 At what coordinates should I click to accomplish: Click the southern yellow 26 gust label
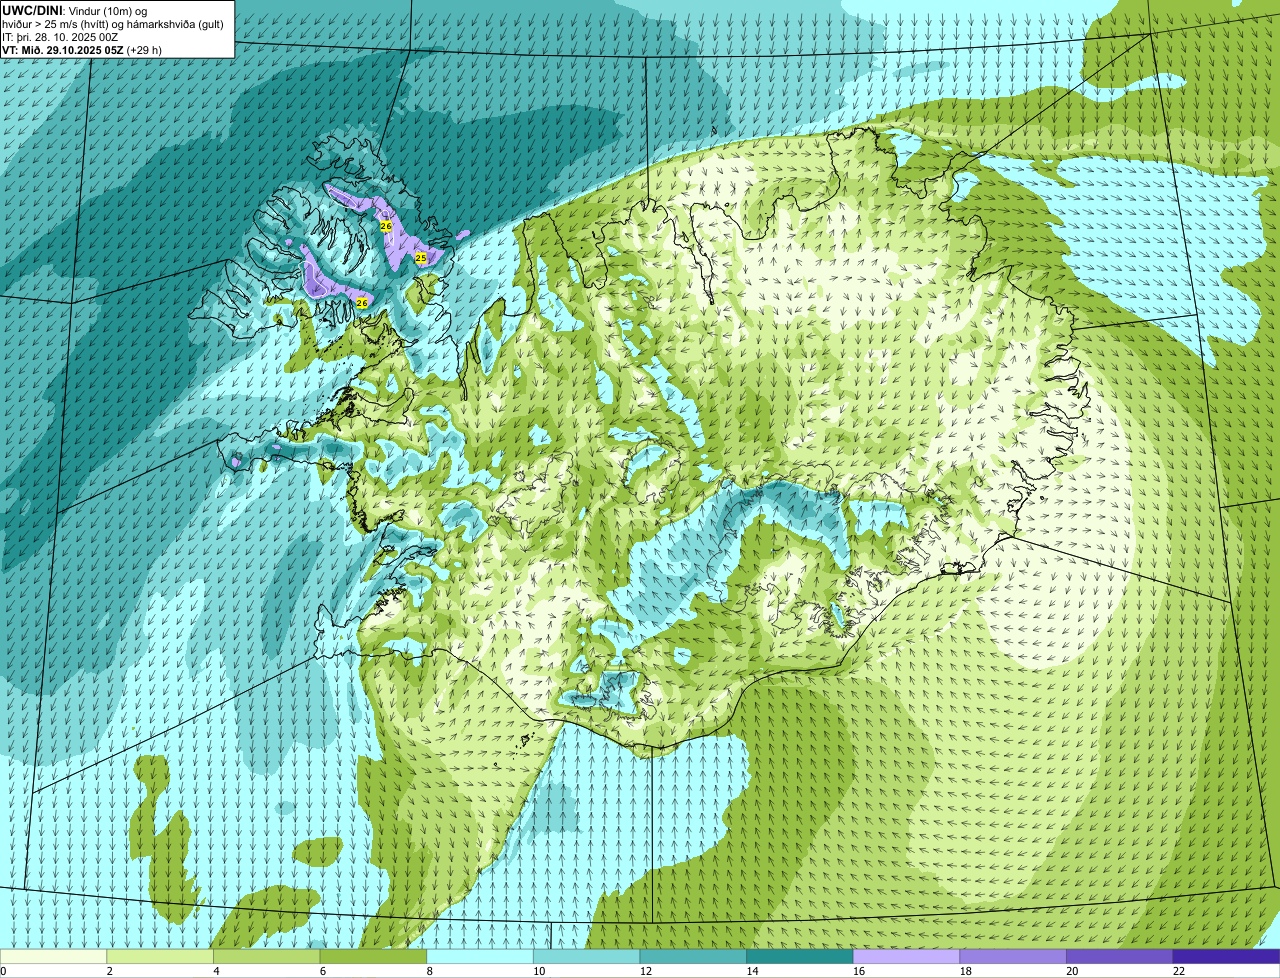click(362, 302)
